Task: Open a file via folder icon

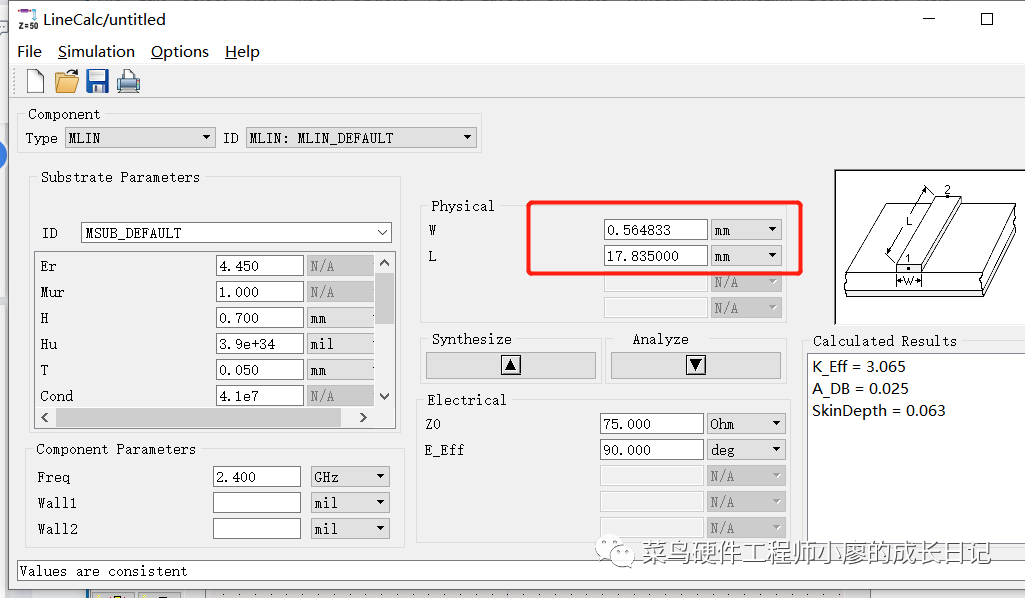Action: pos(67,82)
